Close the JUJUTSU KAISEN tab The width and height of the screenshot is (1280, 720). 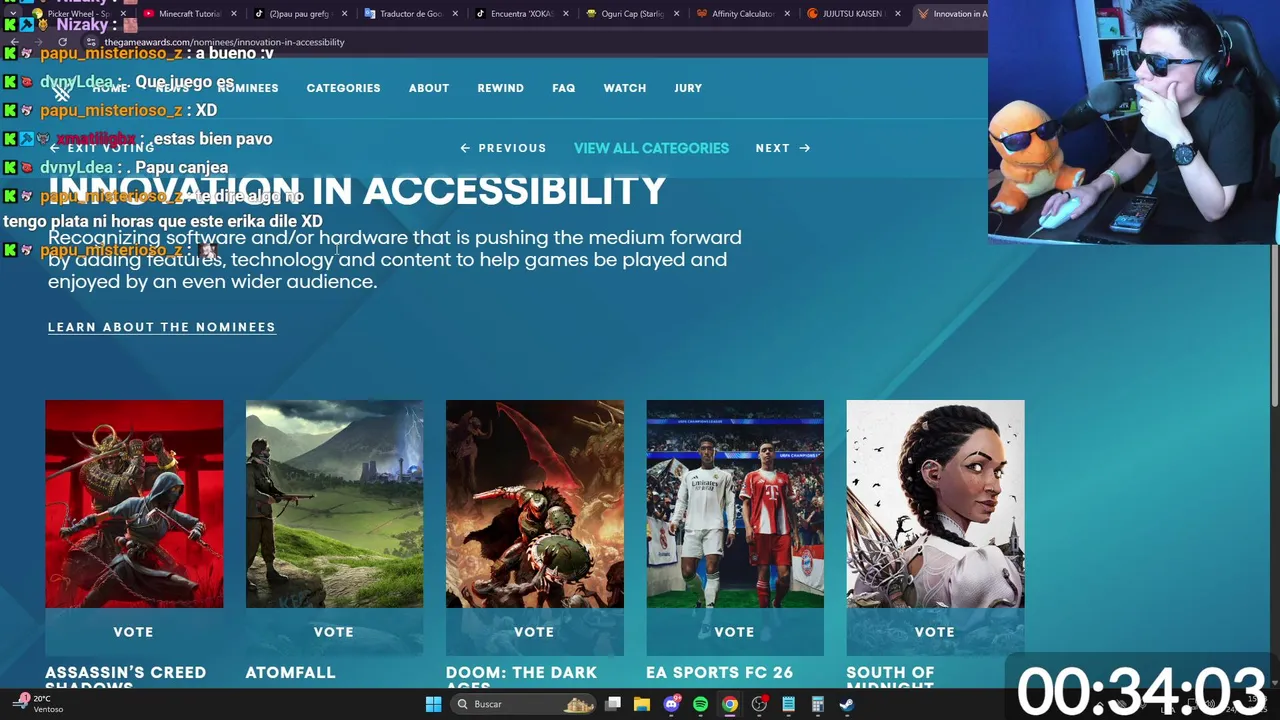point(897,14)
